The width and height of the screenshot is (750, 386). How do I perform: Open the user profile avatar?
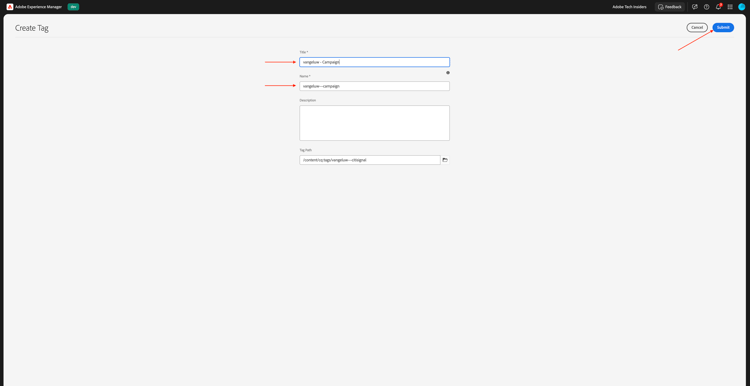[x=742, y=7]
